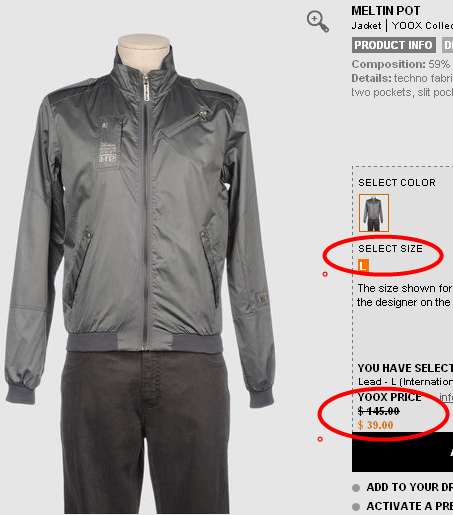Image resolution: width=453 pixels, height=515 pixels.
Task: Click the Jacket category link
Action: pos(366,26)
